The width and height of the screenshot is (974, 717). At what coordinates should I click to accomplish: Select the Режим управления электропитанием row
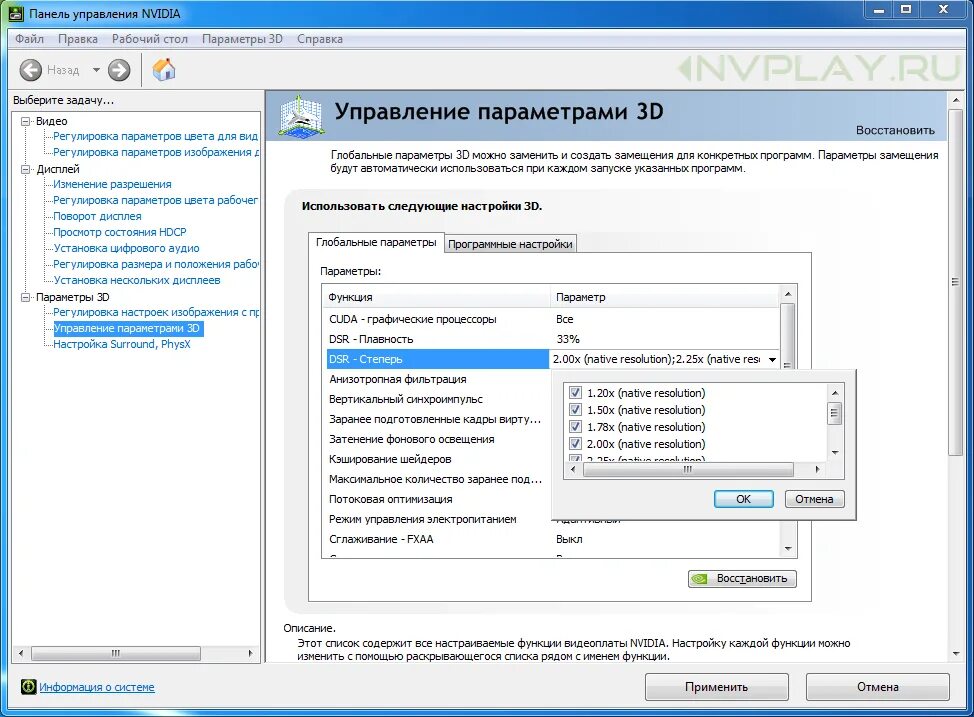pos(438,519)
